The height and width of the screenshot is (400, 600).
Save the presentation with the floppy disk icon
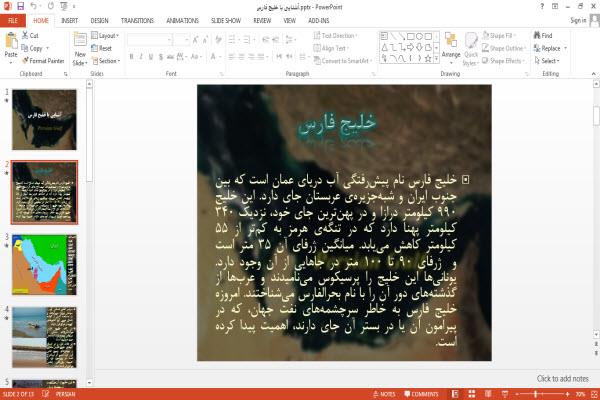pyautogui.click(x=20, y=6)
